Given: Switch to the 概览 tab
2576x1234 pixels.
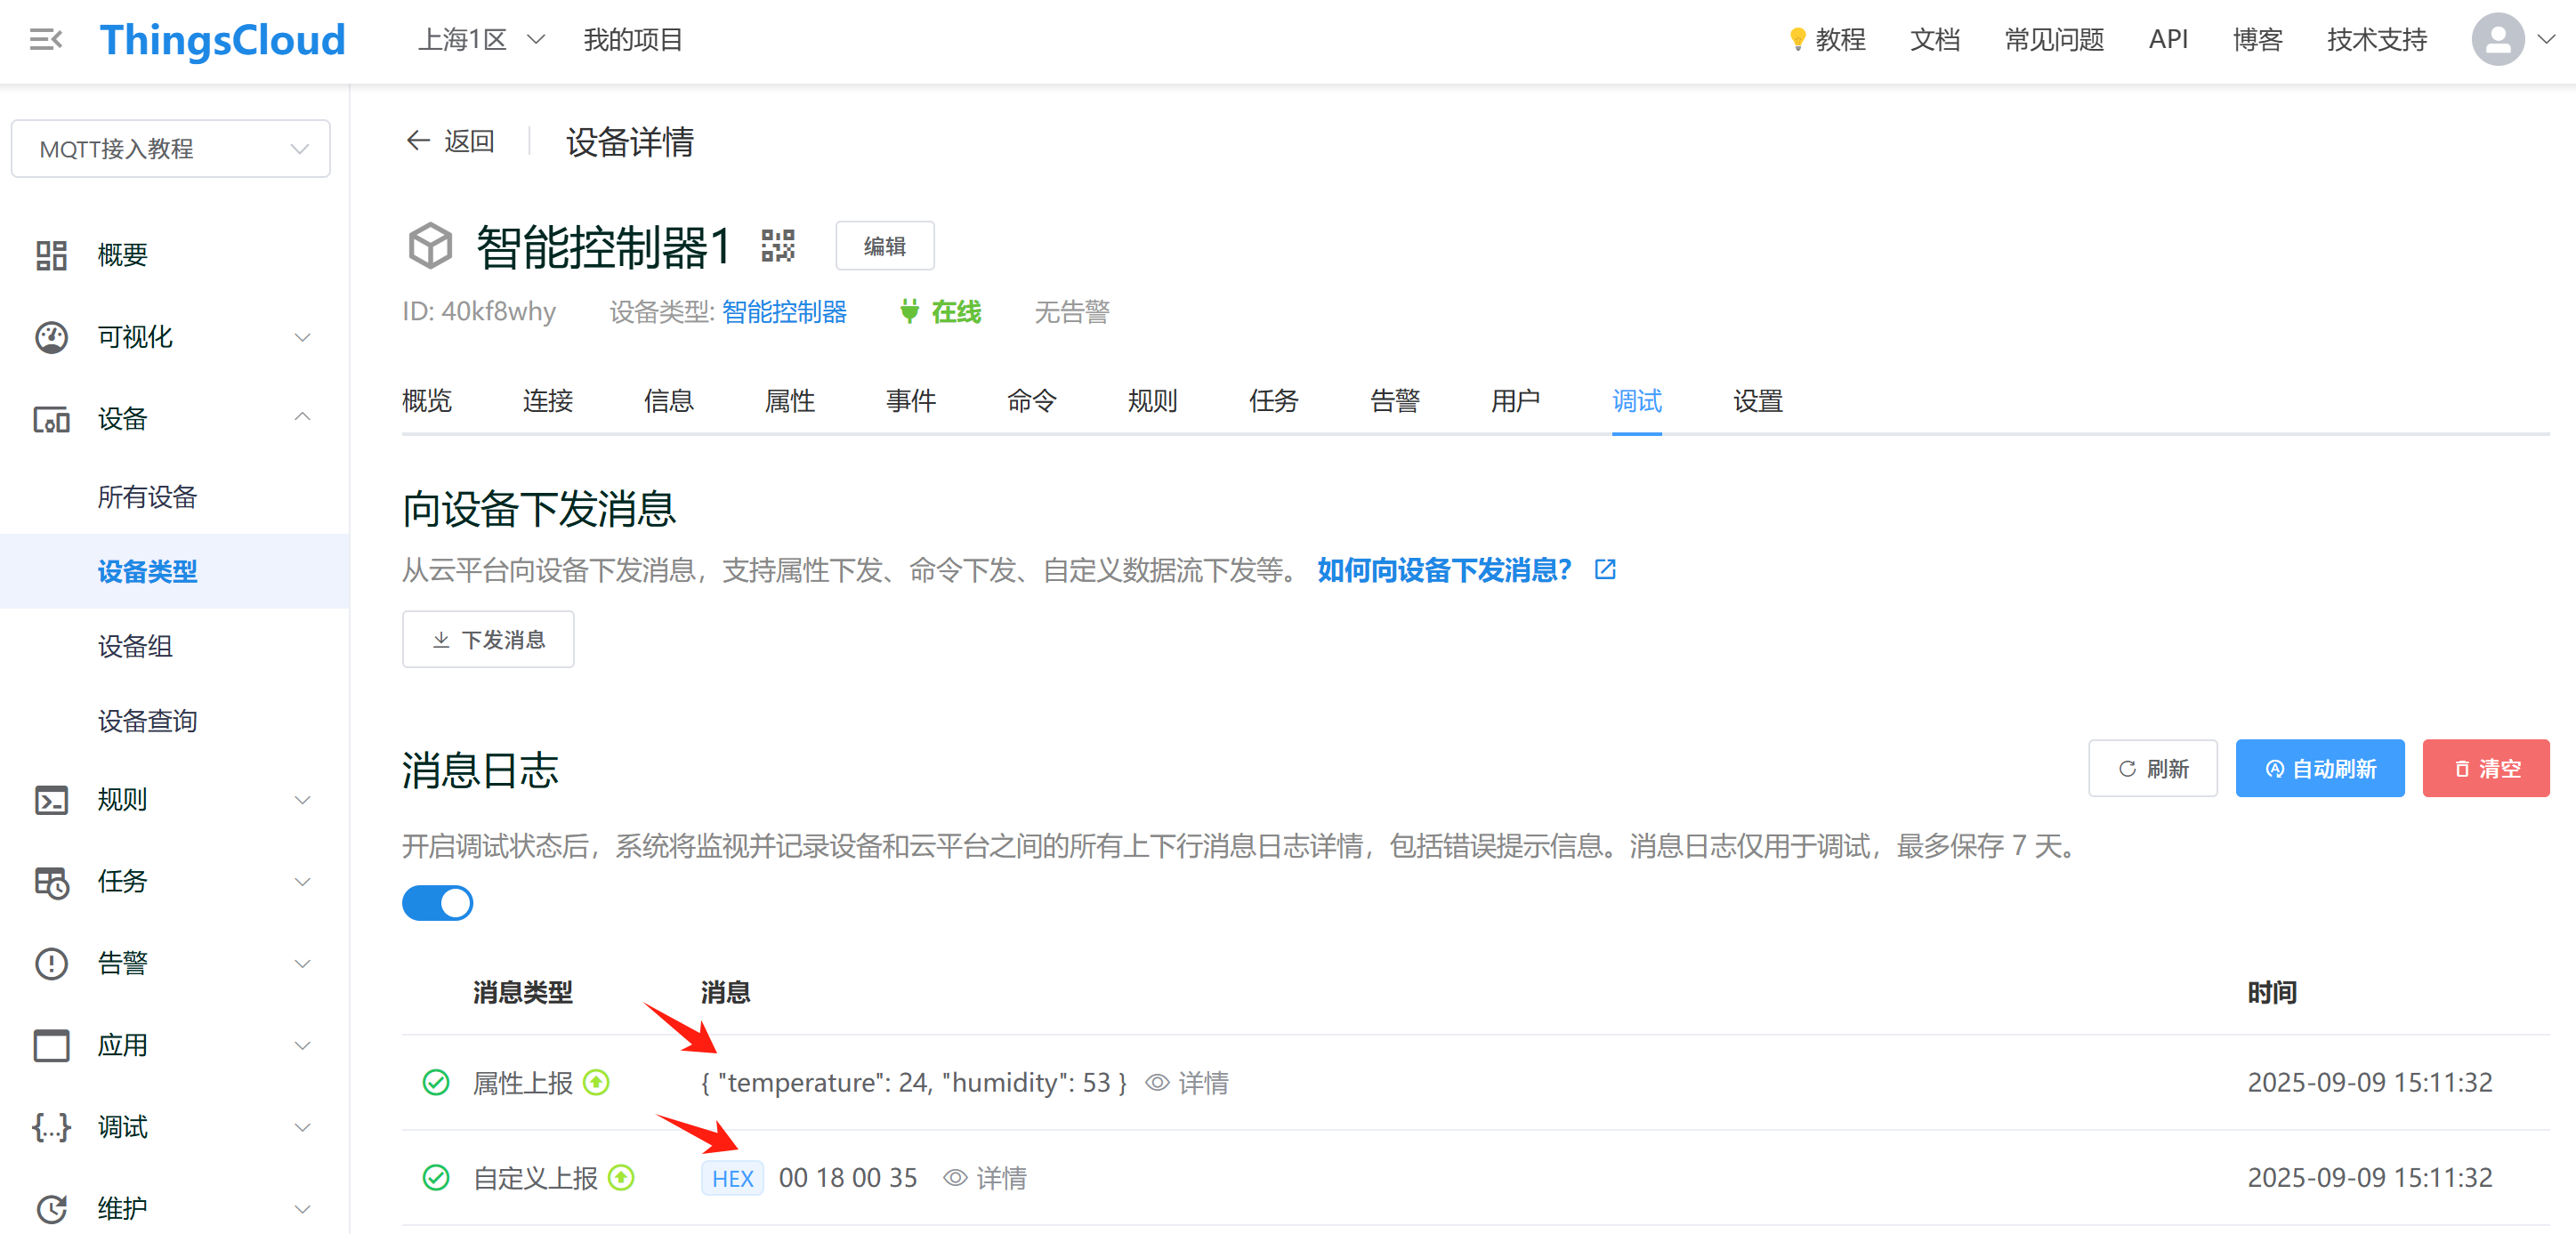Looking at the screenshot, I should coord(427,401).
